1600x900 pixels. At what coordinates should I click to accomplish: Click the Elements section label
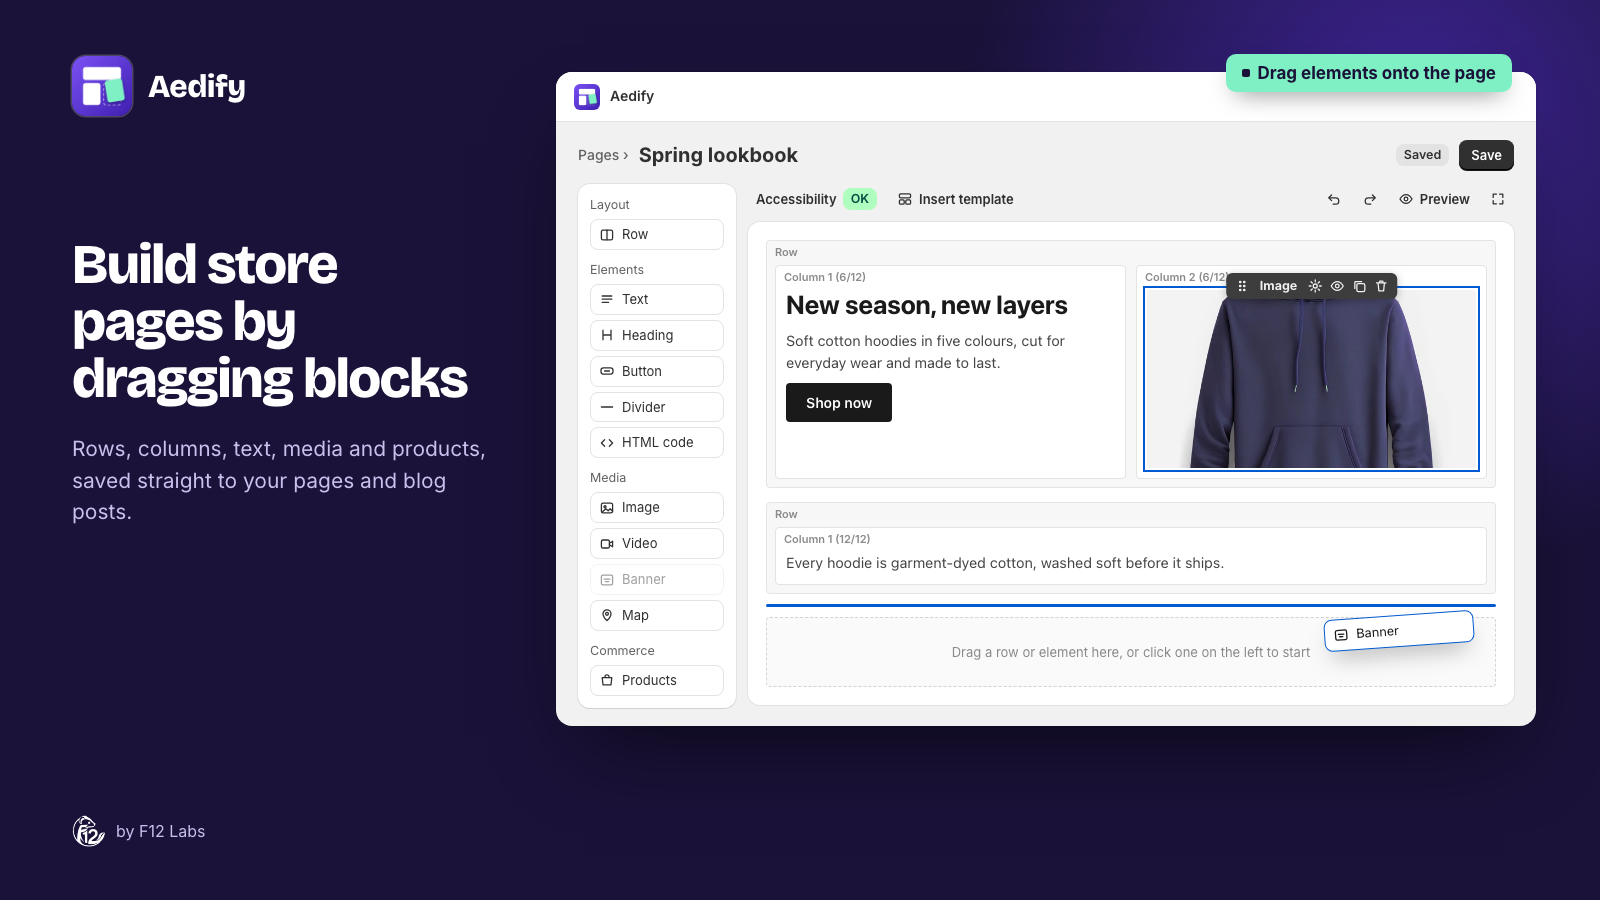click(x=617, y=270)
